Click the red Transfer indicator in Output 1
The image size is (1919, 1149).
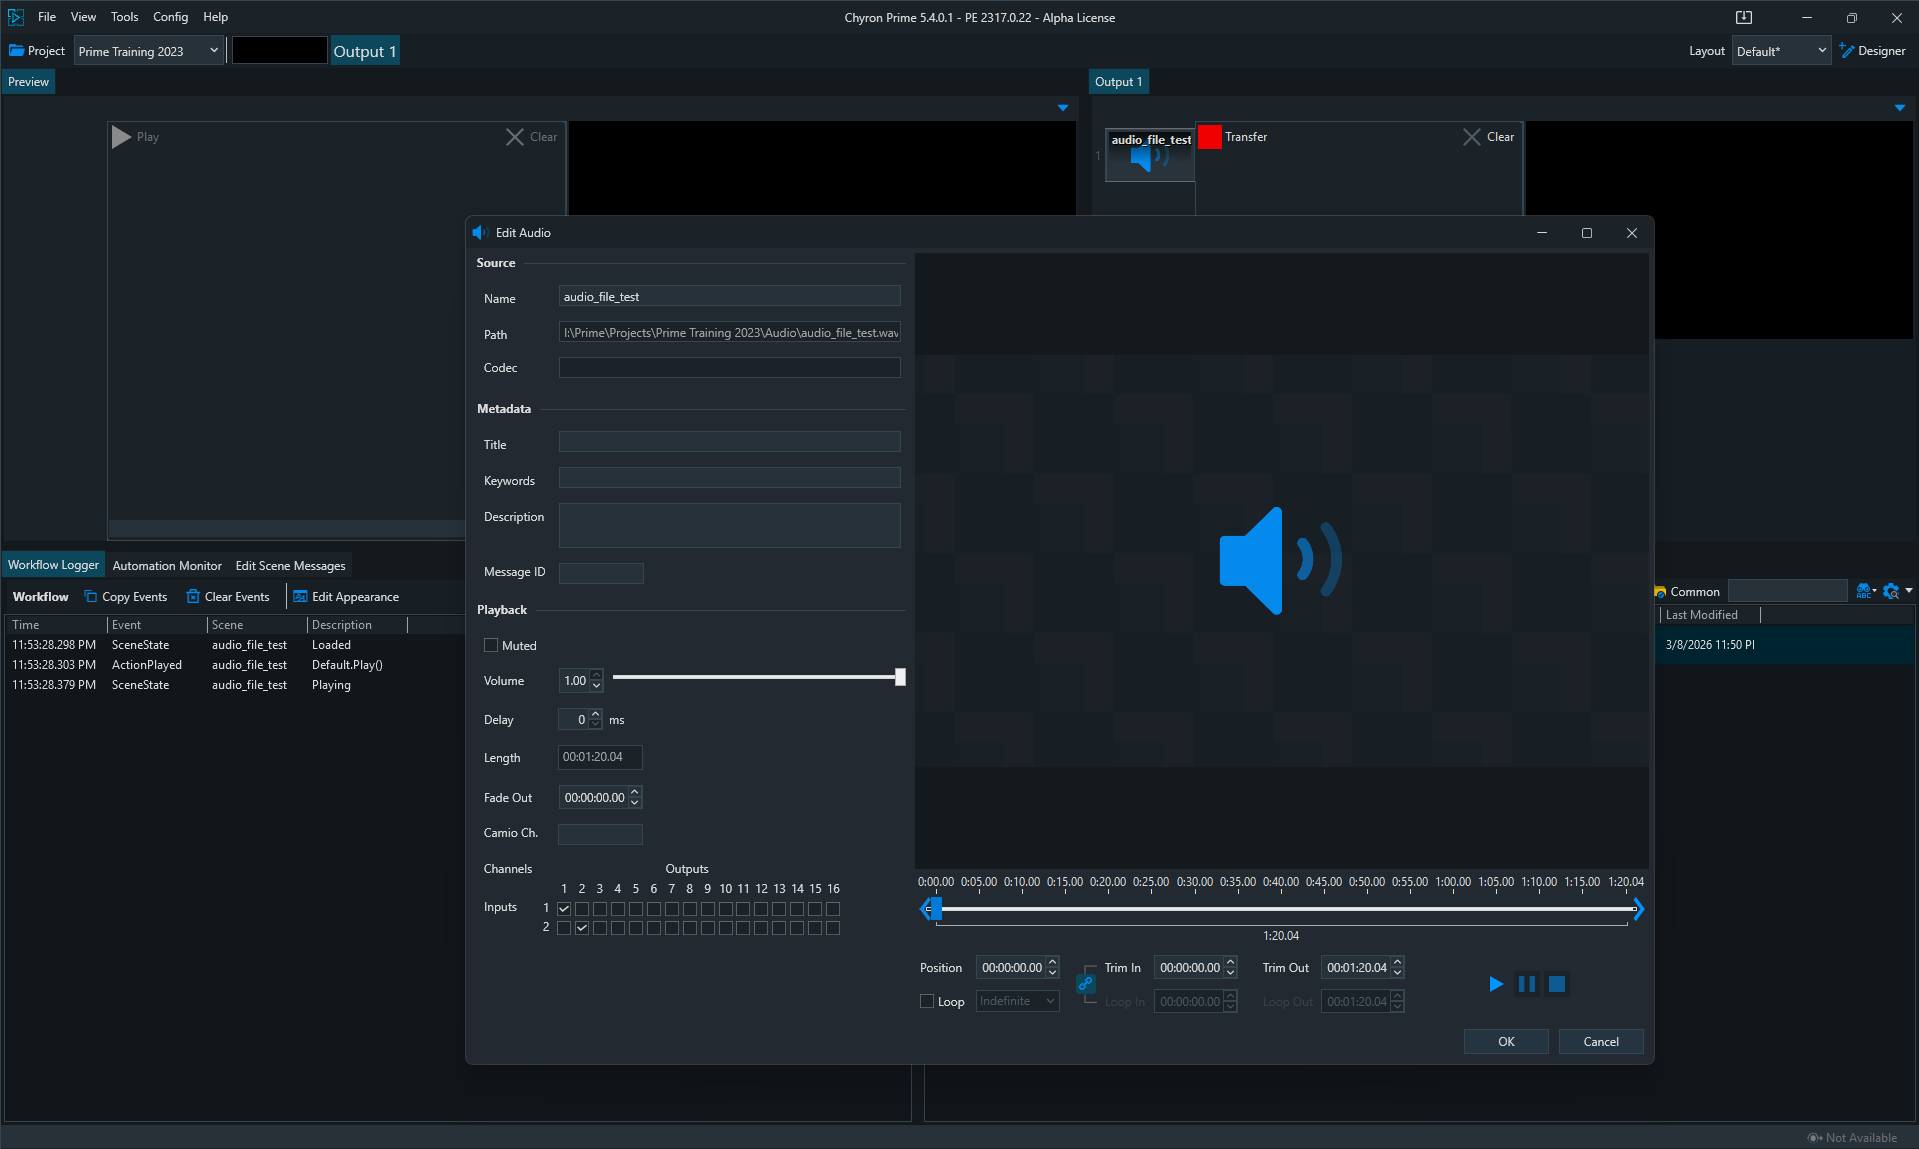click(x=1210, y=137)
